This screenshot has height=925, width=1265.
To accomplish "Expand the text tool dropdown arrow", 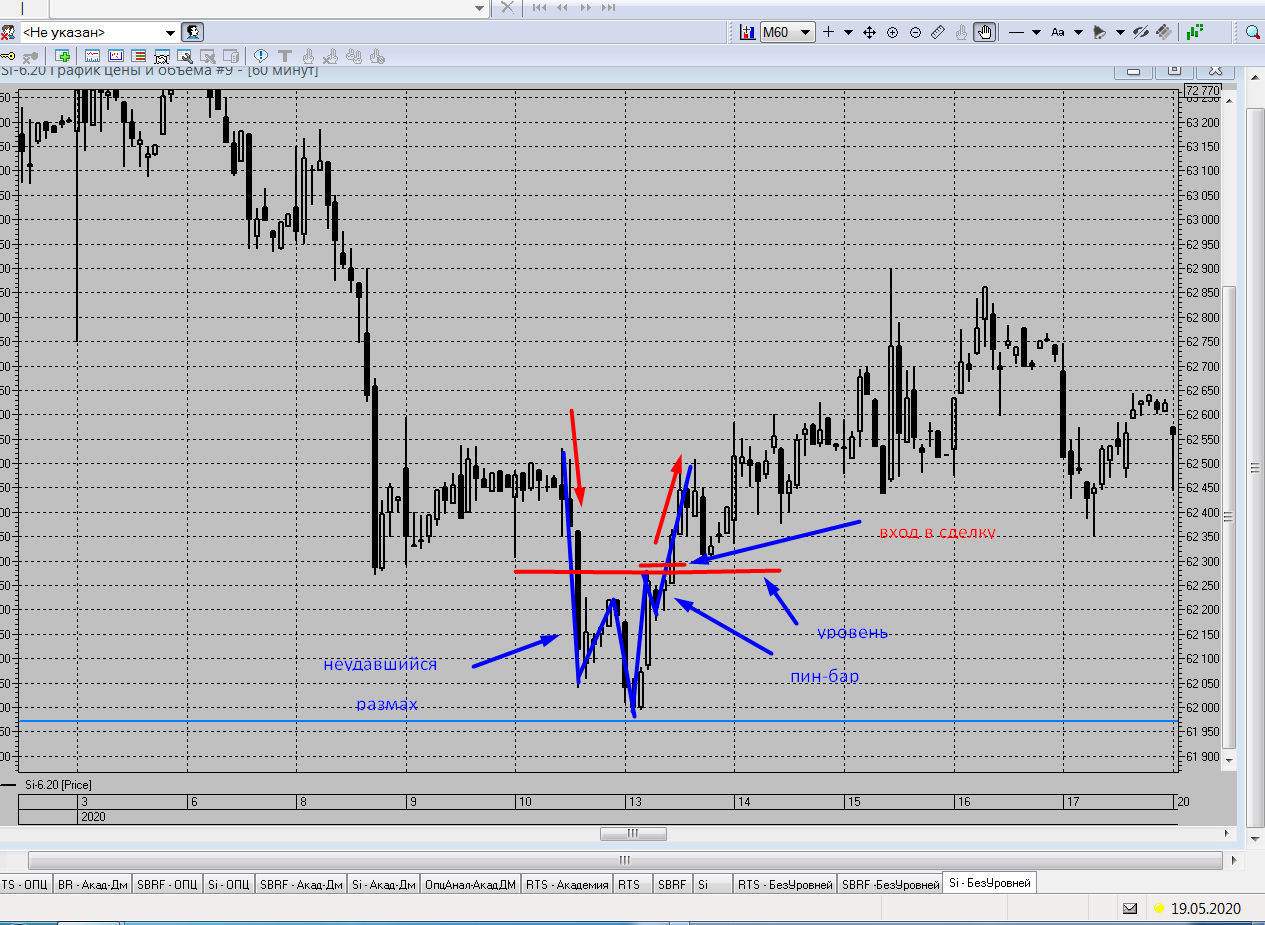I will tap(1078, 32).
